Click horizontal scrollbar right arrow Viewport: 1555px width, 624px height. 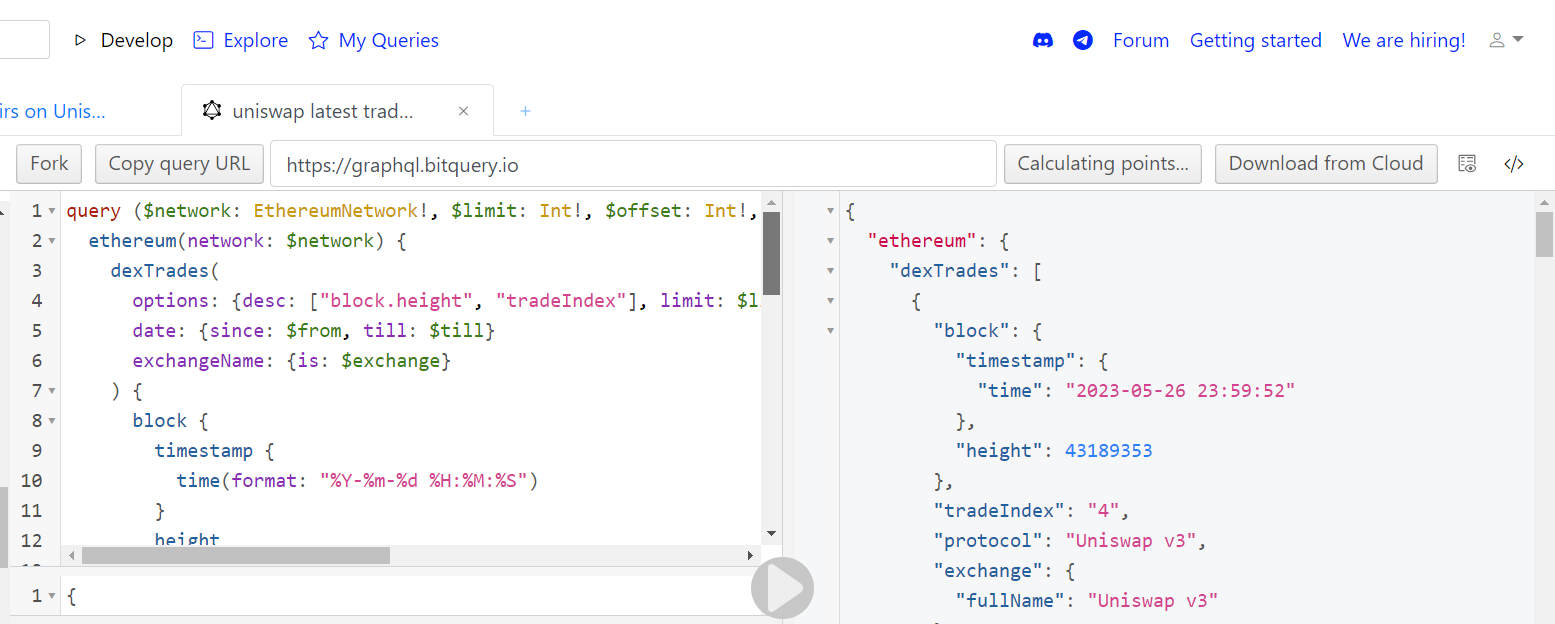pyautogui.click(x=751, y=555)
